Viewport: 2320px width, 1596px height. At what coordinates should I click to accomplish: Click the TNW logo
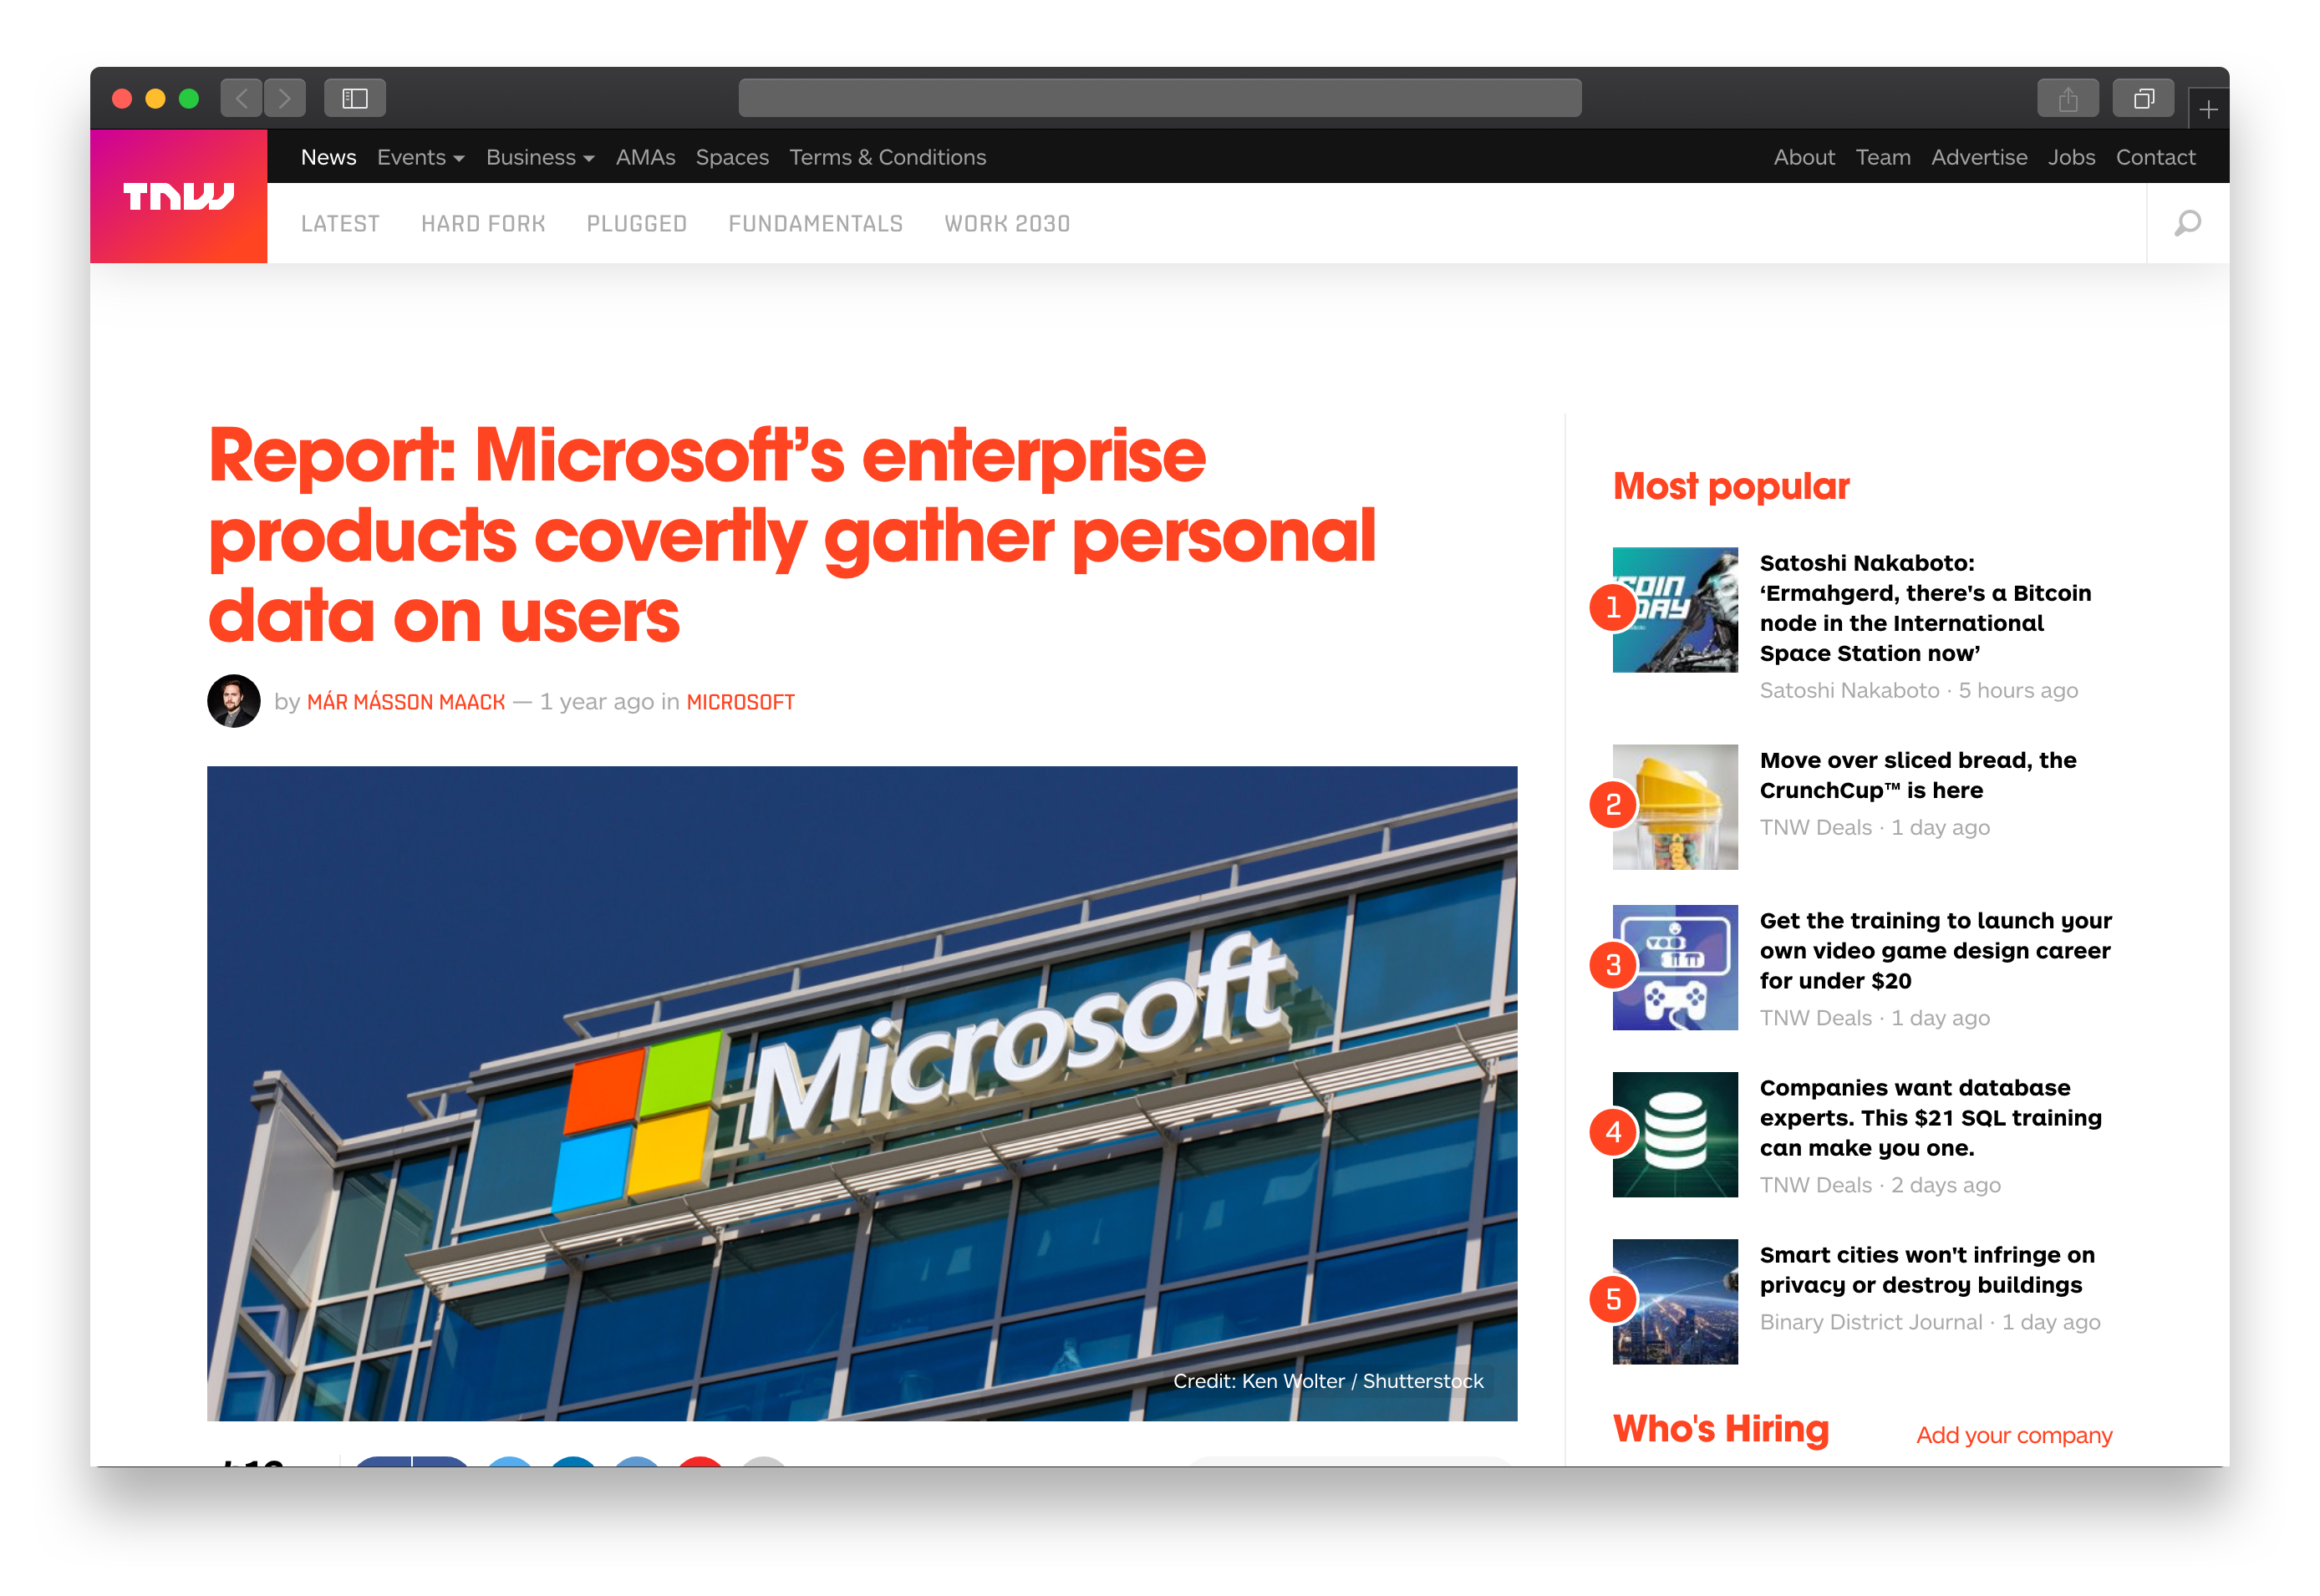click(178, 196)
